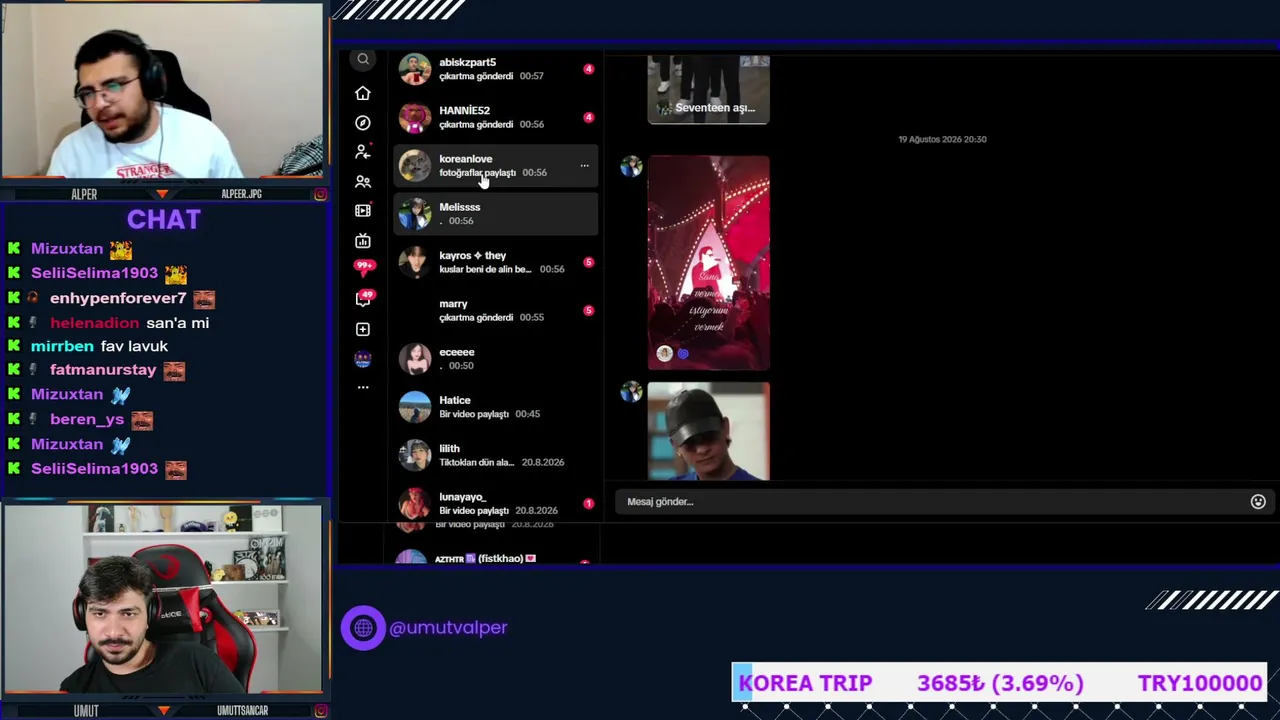Open the eceeee conversation
Viewport: 1280px width, 720px height.
496,359
